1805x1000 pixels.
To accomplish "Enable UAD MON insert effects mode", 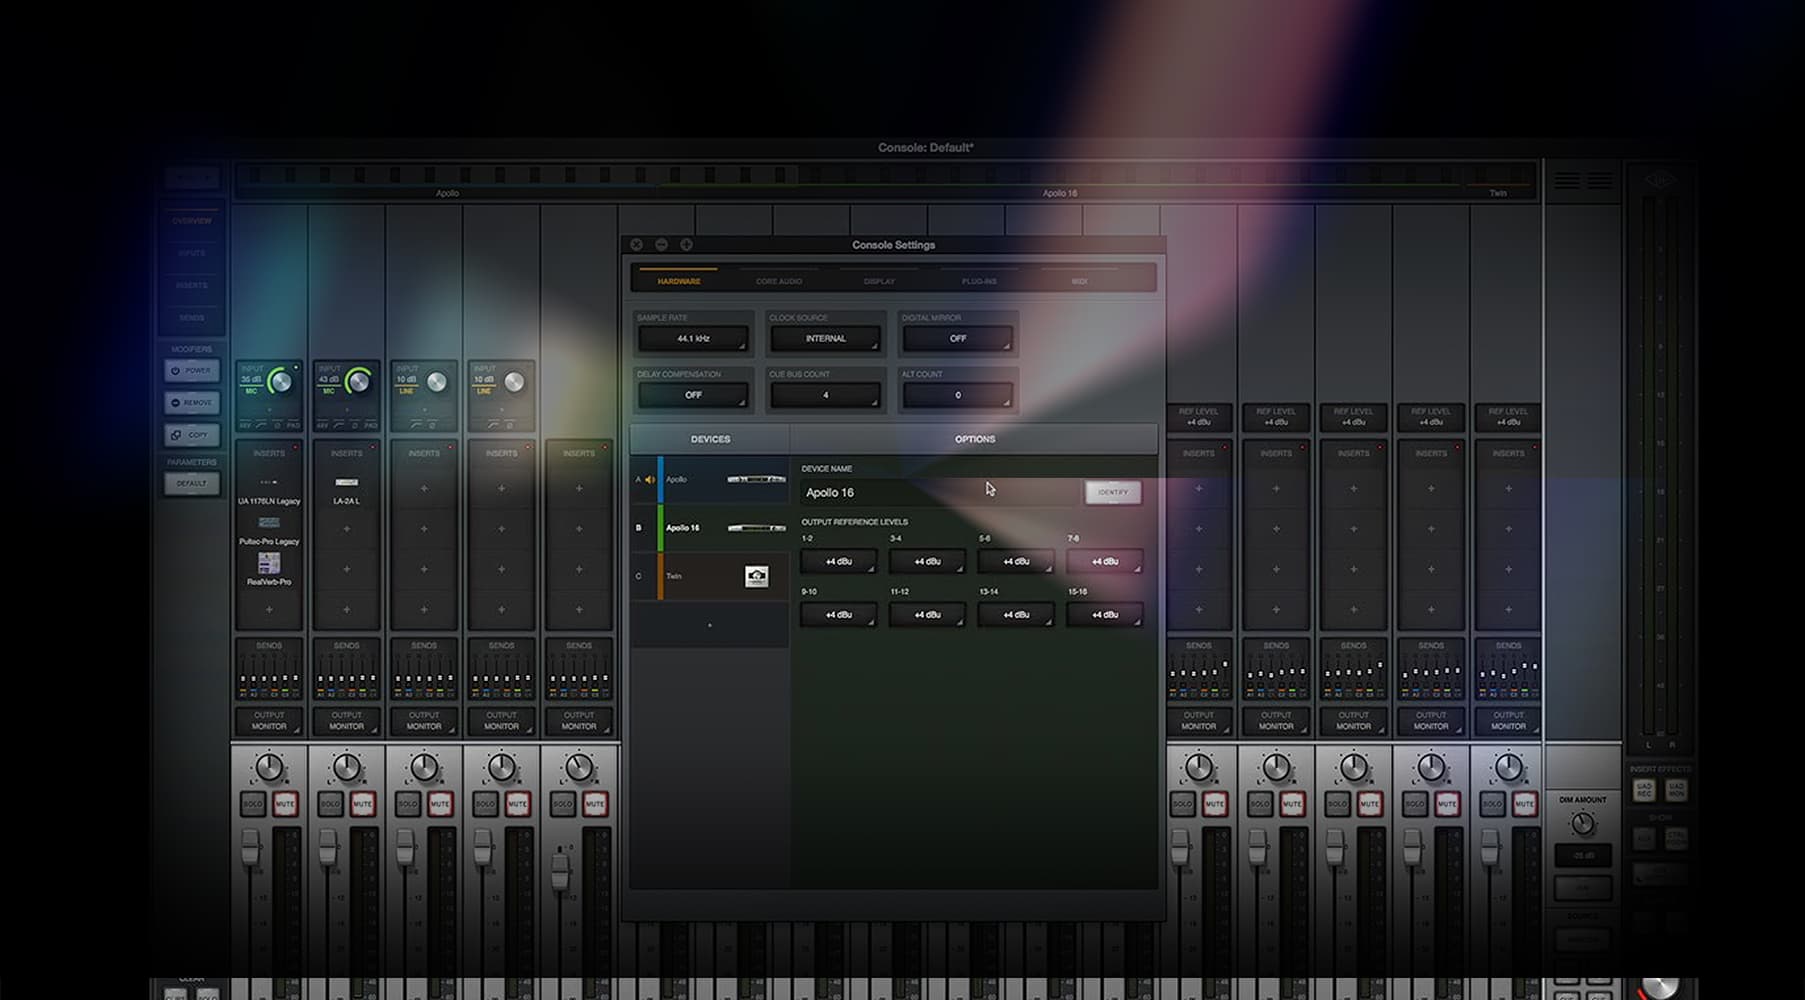I will [1676, 790].
